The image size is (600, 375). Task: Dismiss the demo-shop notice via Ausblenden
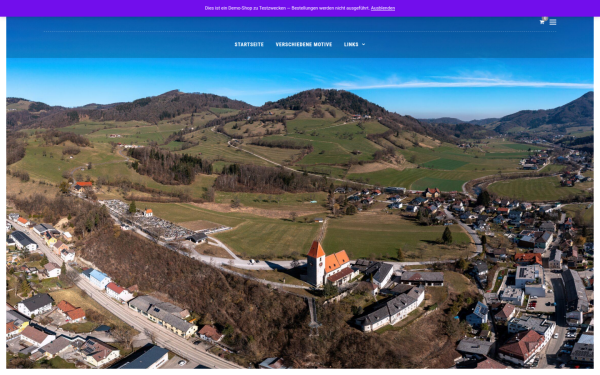coord(383,8)
